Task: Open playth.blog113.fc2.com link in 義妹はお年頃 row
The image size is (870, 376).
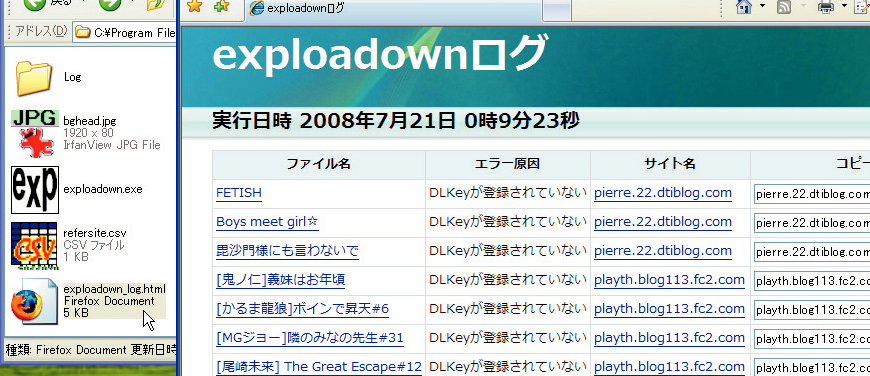Action: click(669, 280)
